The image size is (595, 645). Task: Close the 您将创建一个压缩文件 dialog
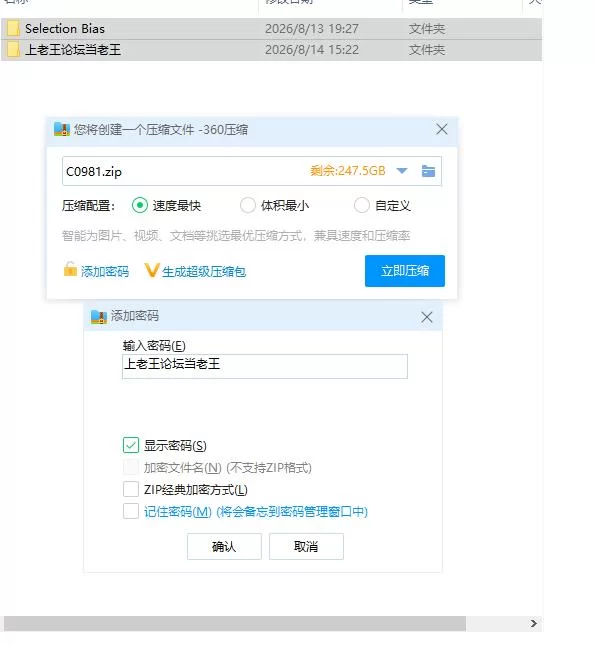point(442,130)
